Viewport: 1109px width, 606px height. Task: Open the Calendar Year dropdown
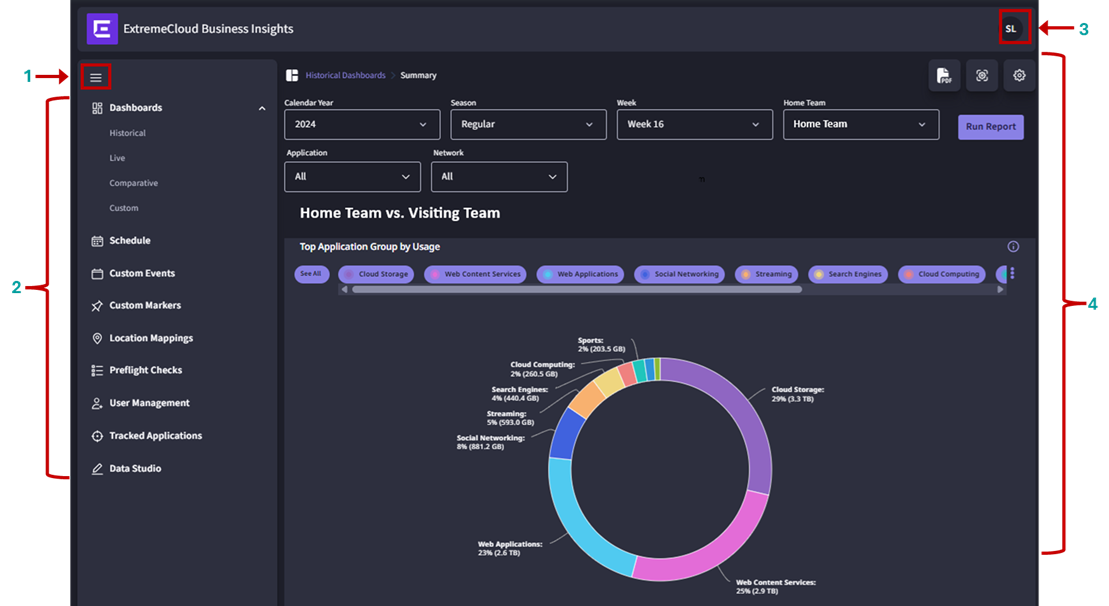(x=362, y=124)
